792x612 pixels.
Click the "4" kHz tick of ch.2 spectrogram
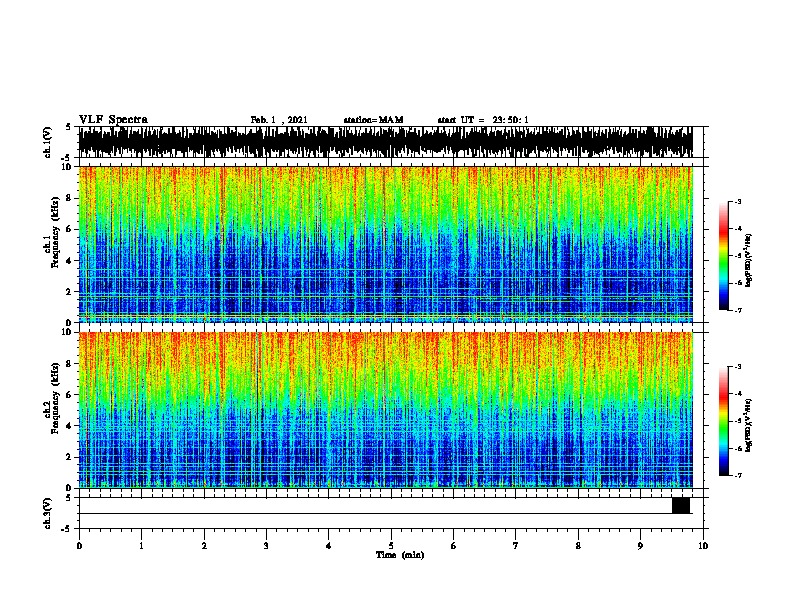70,426
